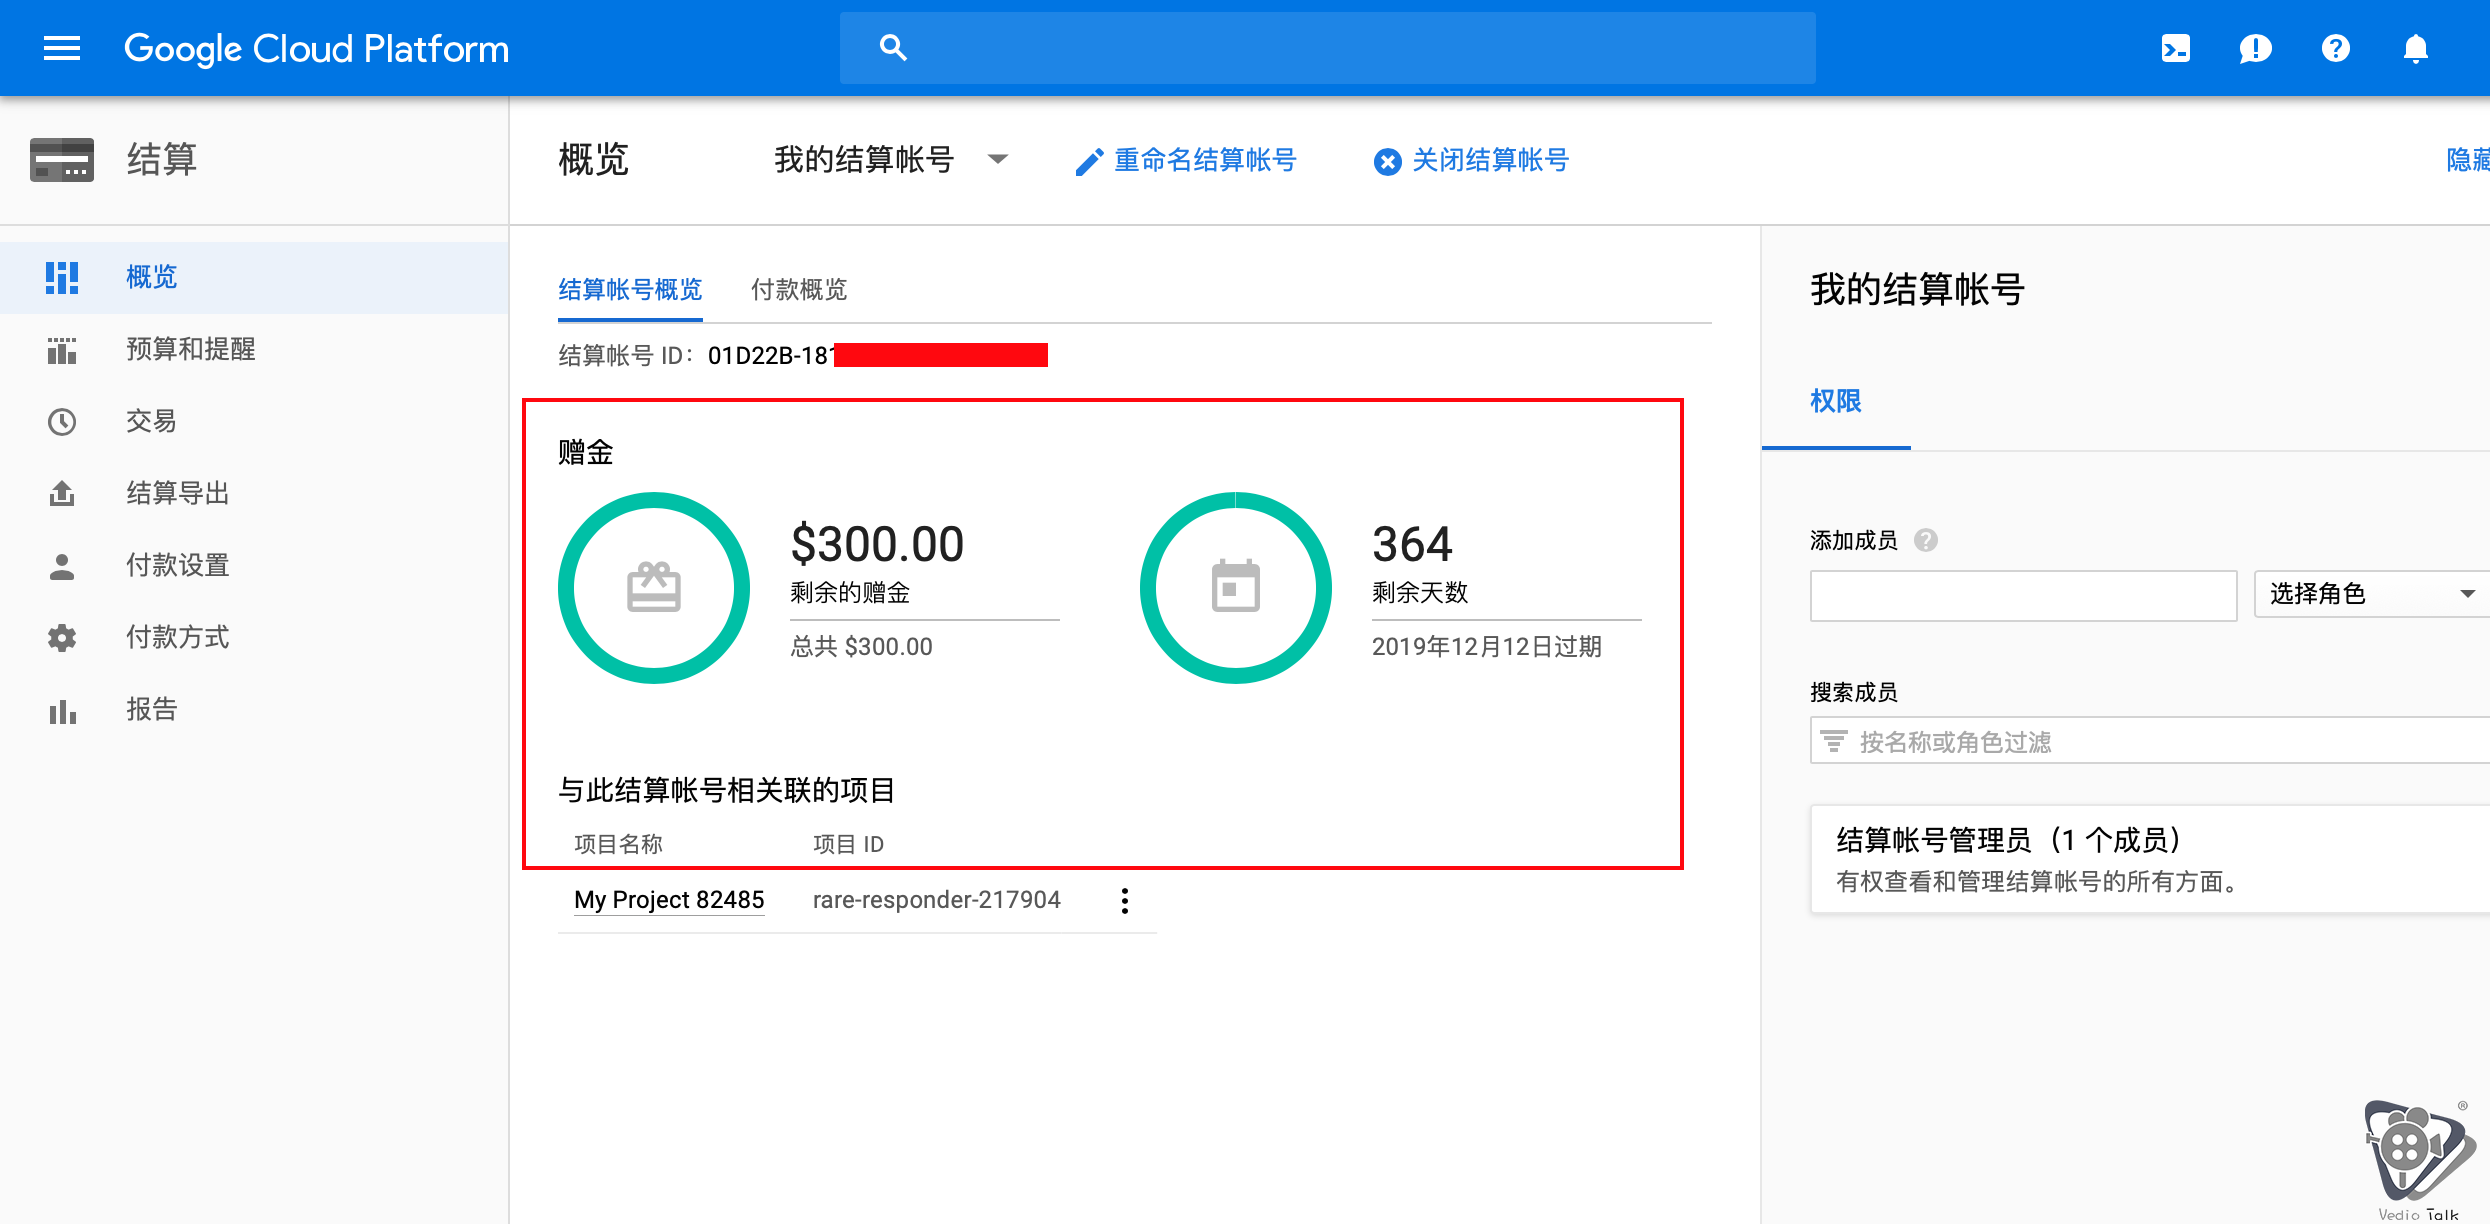Open the My Project 82485 link

669,900
